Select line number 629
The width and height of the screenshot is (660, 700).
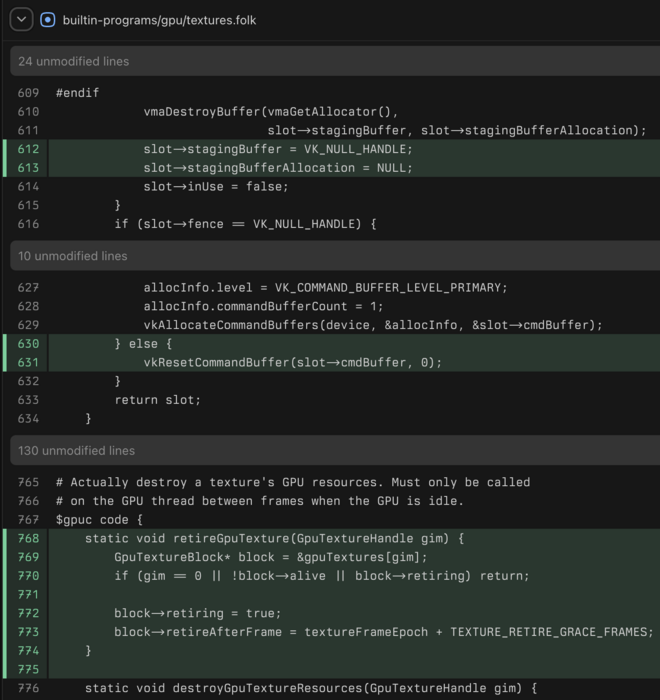(28, 325)
